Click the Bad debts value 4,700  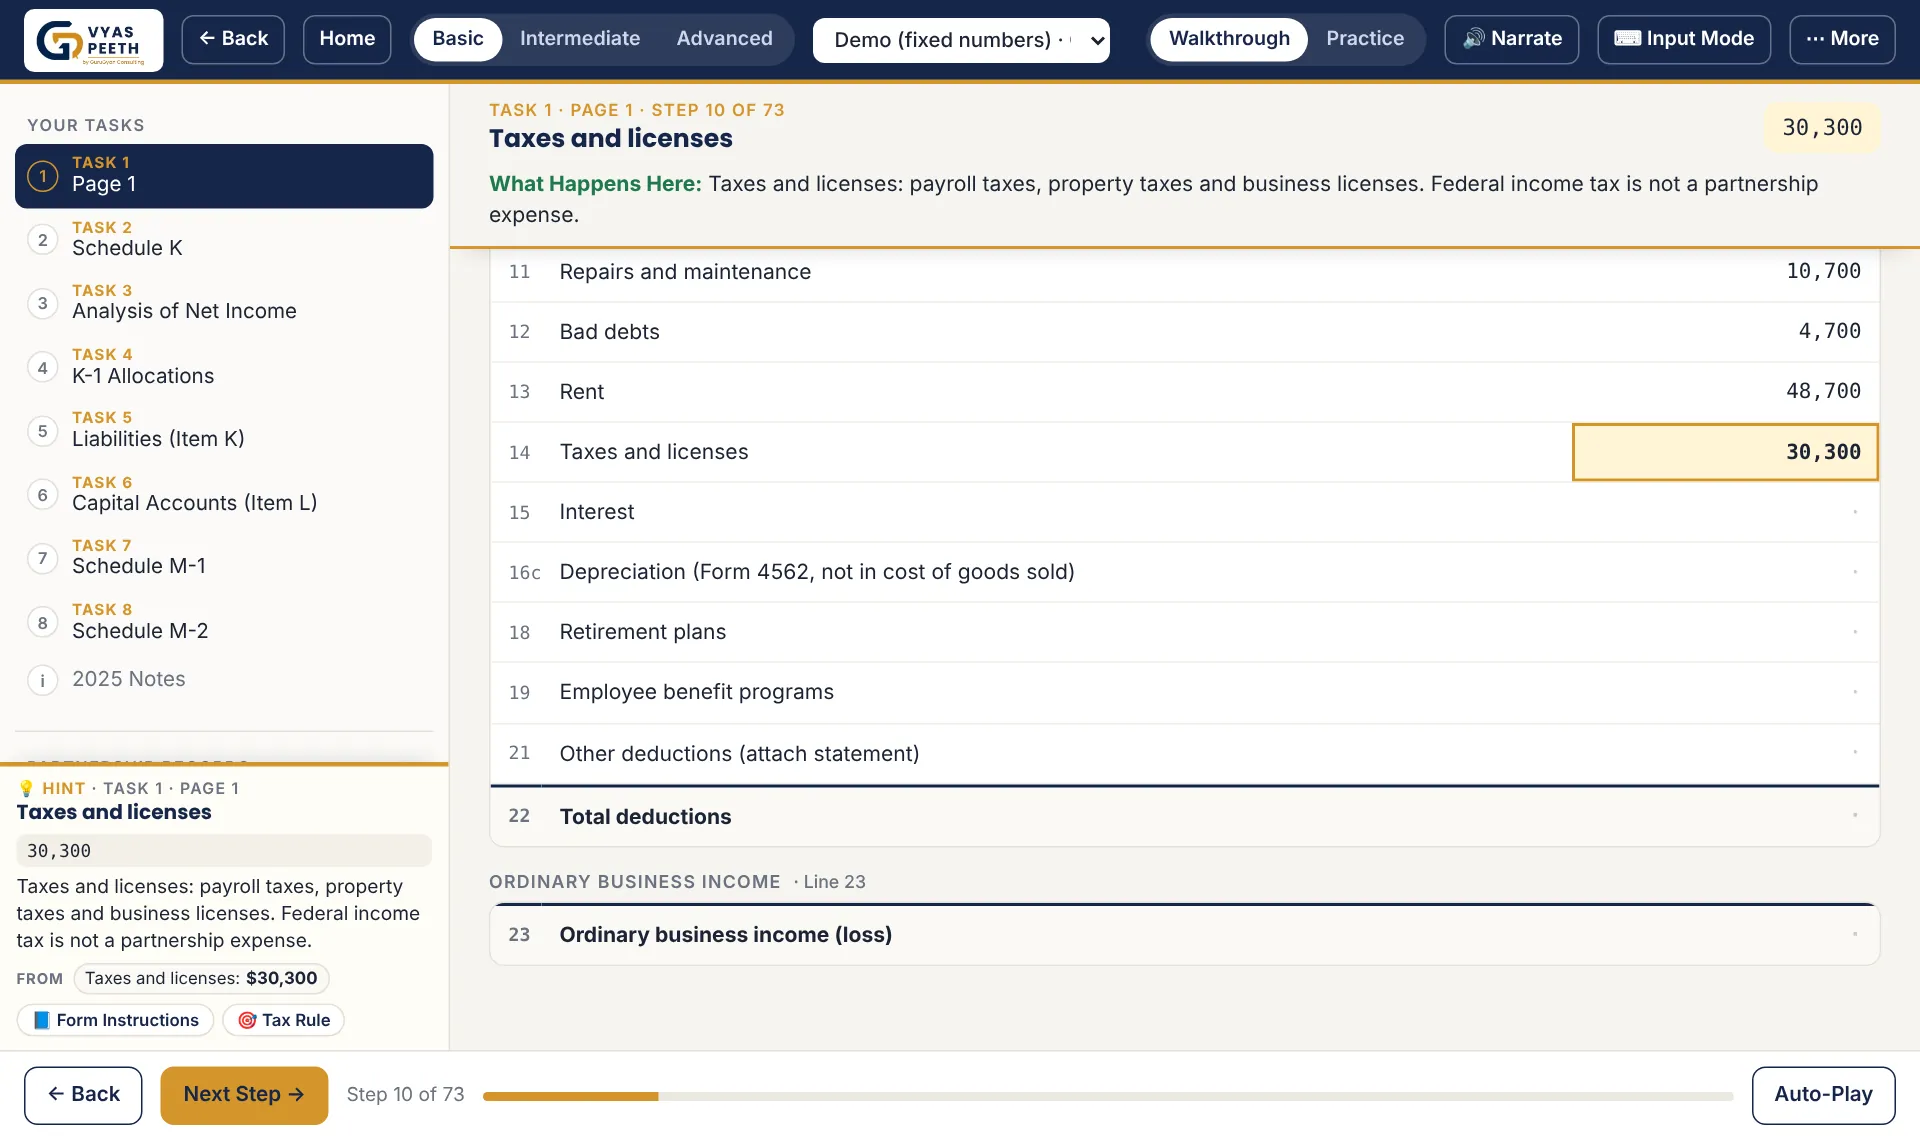tap(1829, 331)
